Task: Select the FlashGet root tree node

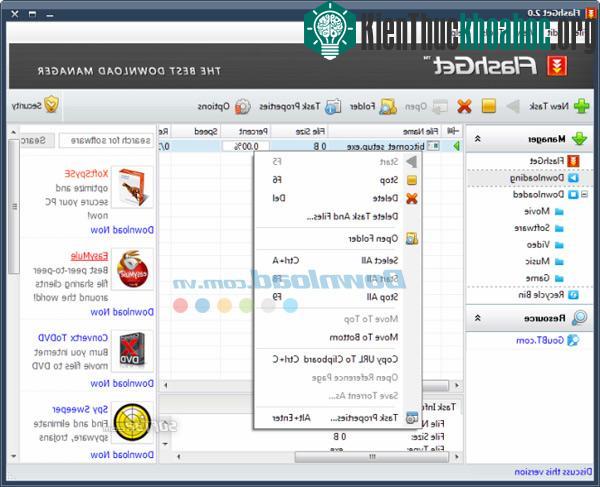Action: coord(554,161)
